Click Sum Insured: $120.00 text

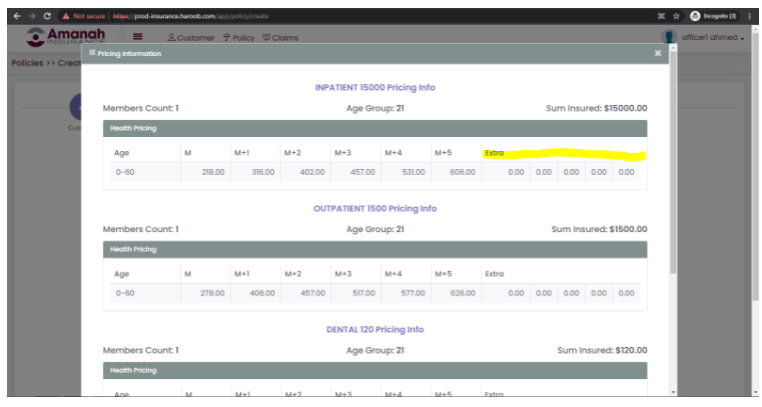coord(602,350)
